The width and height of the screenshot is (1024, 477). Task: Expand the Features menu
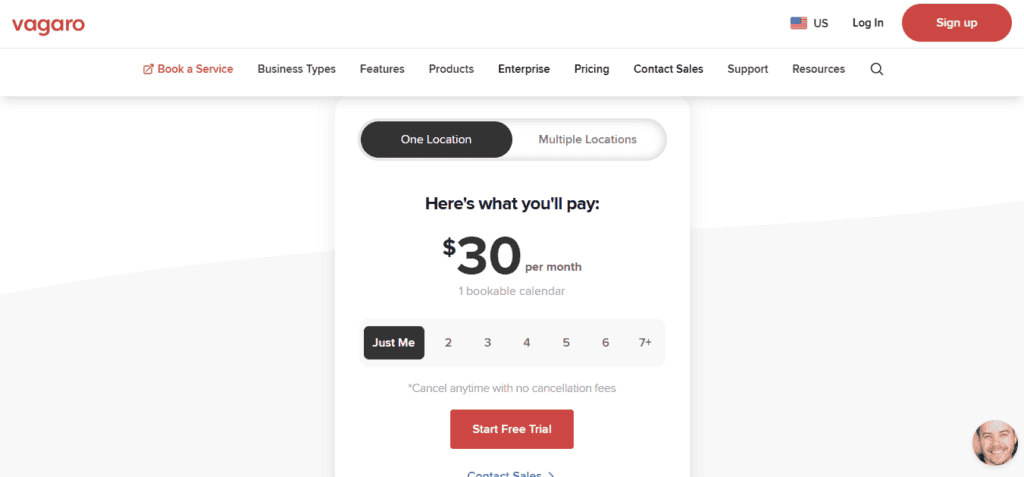click(x=382, y=69)
